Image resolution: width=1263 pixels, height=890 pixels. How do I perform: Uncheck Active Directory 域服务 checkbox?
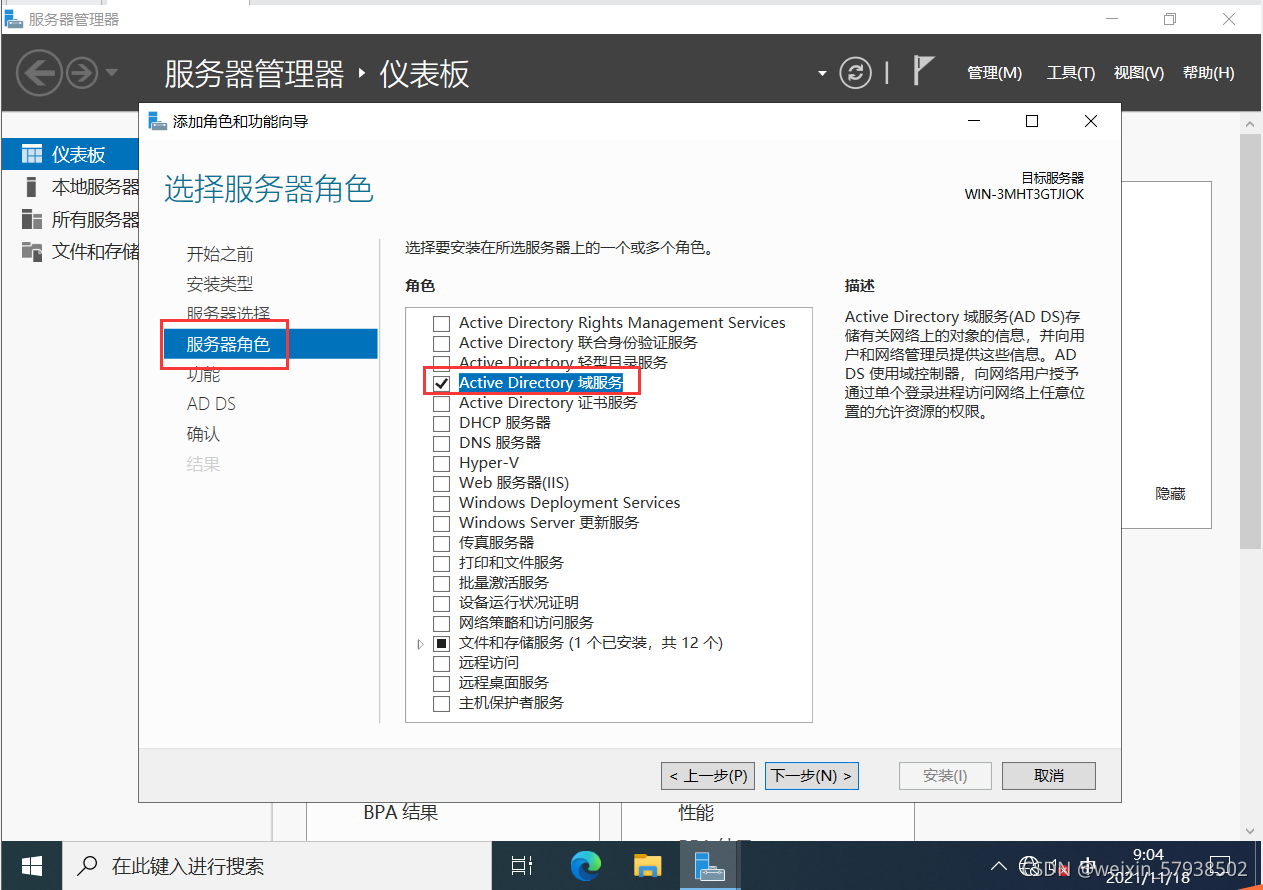click(441, 383)
